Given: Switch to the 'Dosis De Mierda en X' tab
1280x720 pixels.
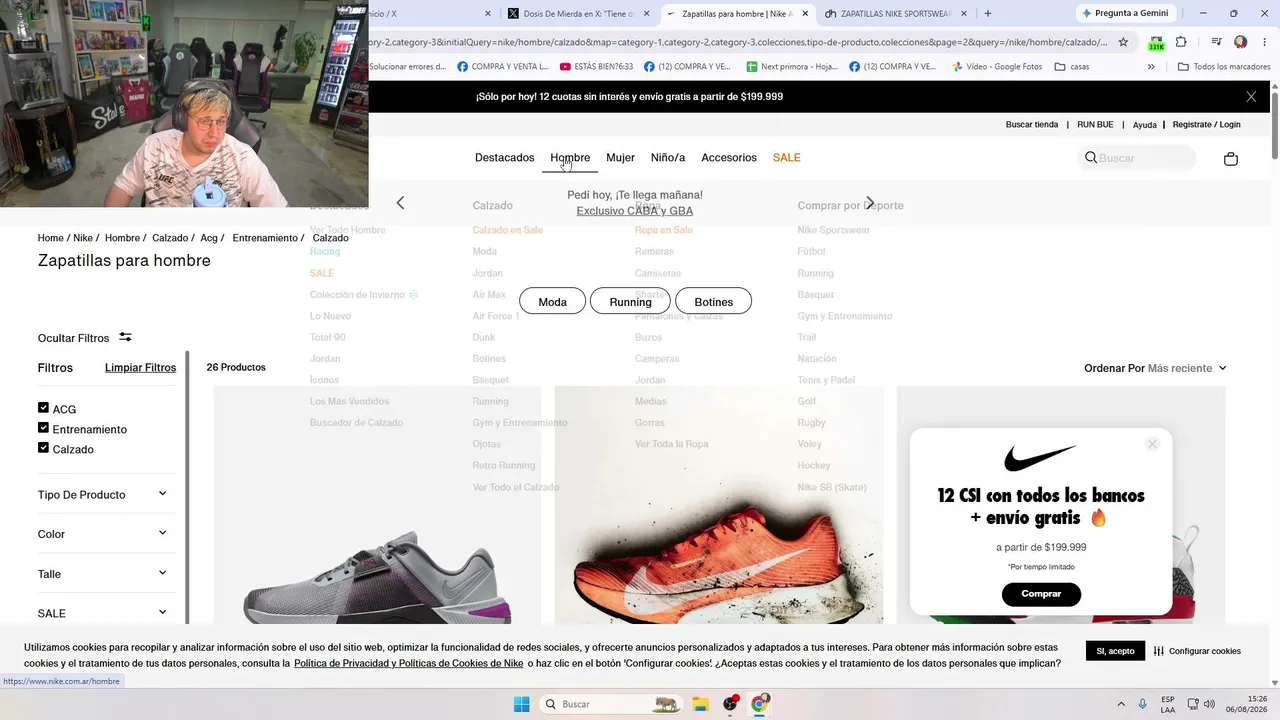Looking at the screenshot, I should pyautogui.click(x=578, y=14).
